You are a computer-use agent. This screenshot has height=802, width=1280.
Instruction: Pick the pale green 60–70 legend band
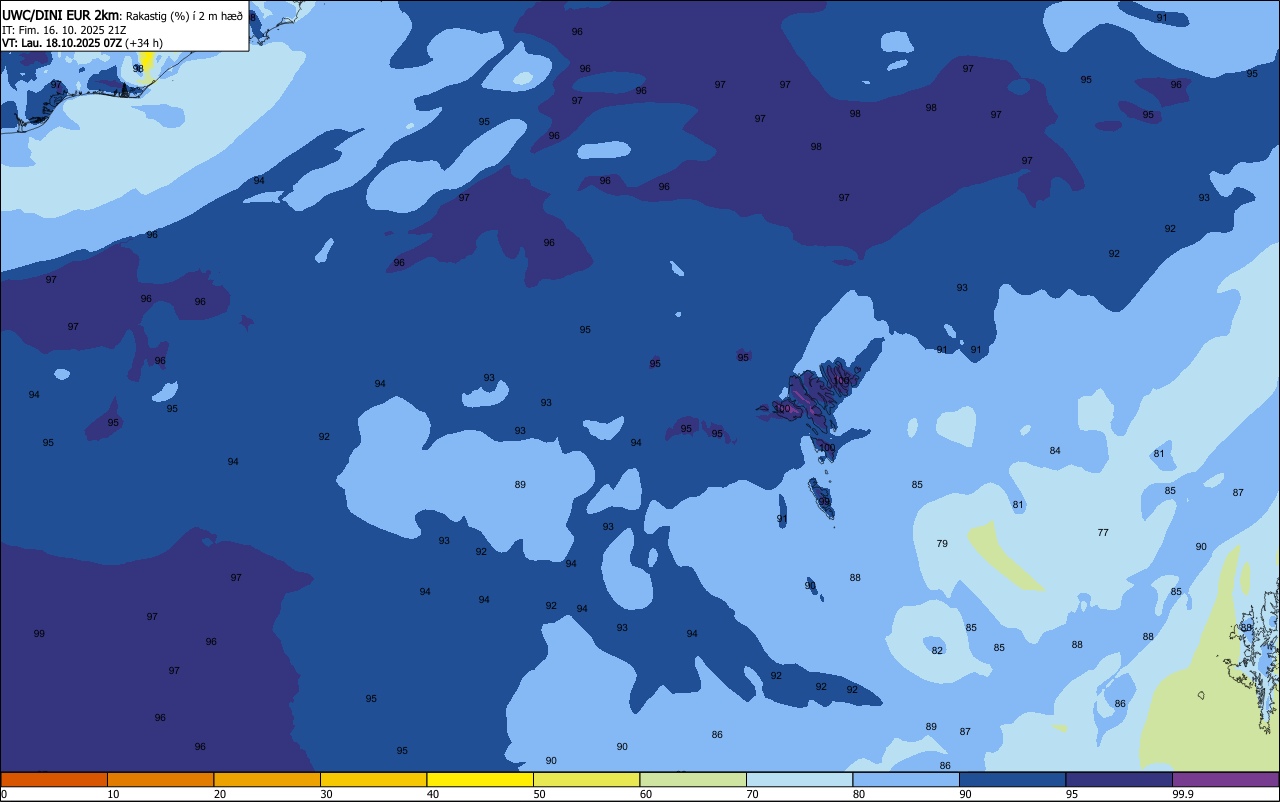point(693,779)
